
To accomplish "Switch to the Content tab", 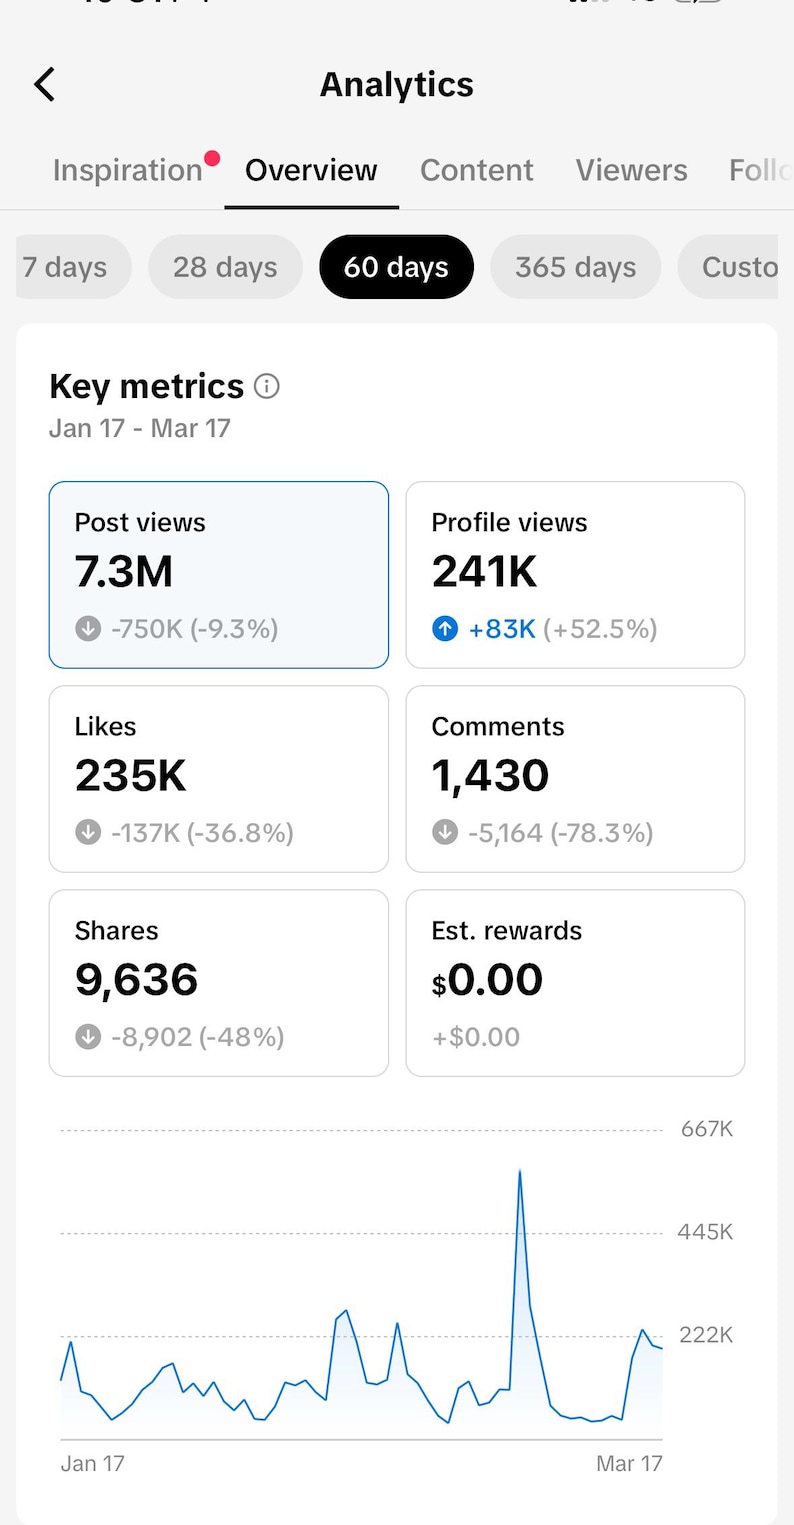I will pos(477,171).
